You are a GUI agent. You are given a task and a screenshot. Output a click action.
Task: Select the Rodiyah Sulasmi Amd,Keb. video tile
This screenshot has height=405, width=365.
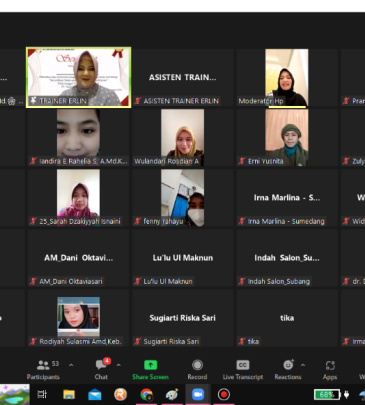[78, 318]
